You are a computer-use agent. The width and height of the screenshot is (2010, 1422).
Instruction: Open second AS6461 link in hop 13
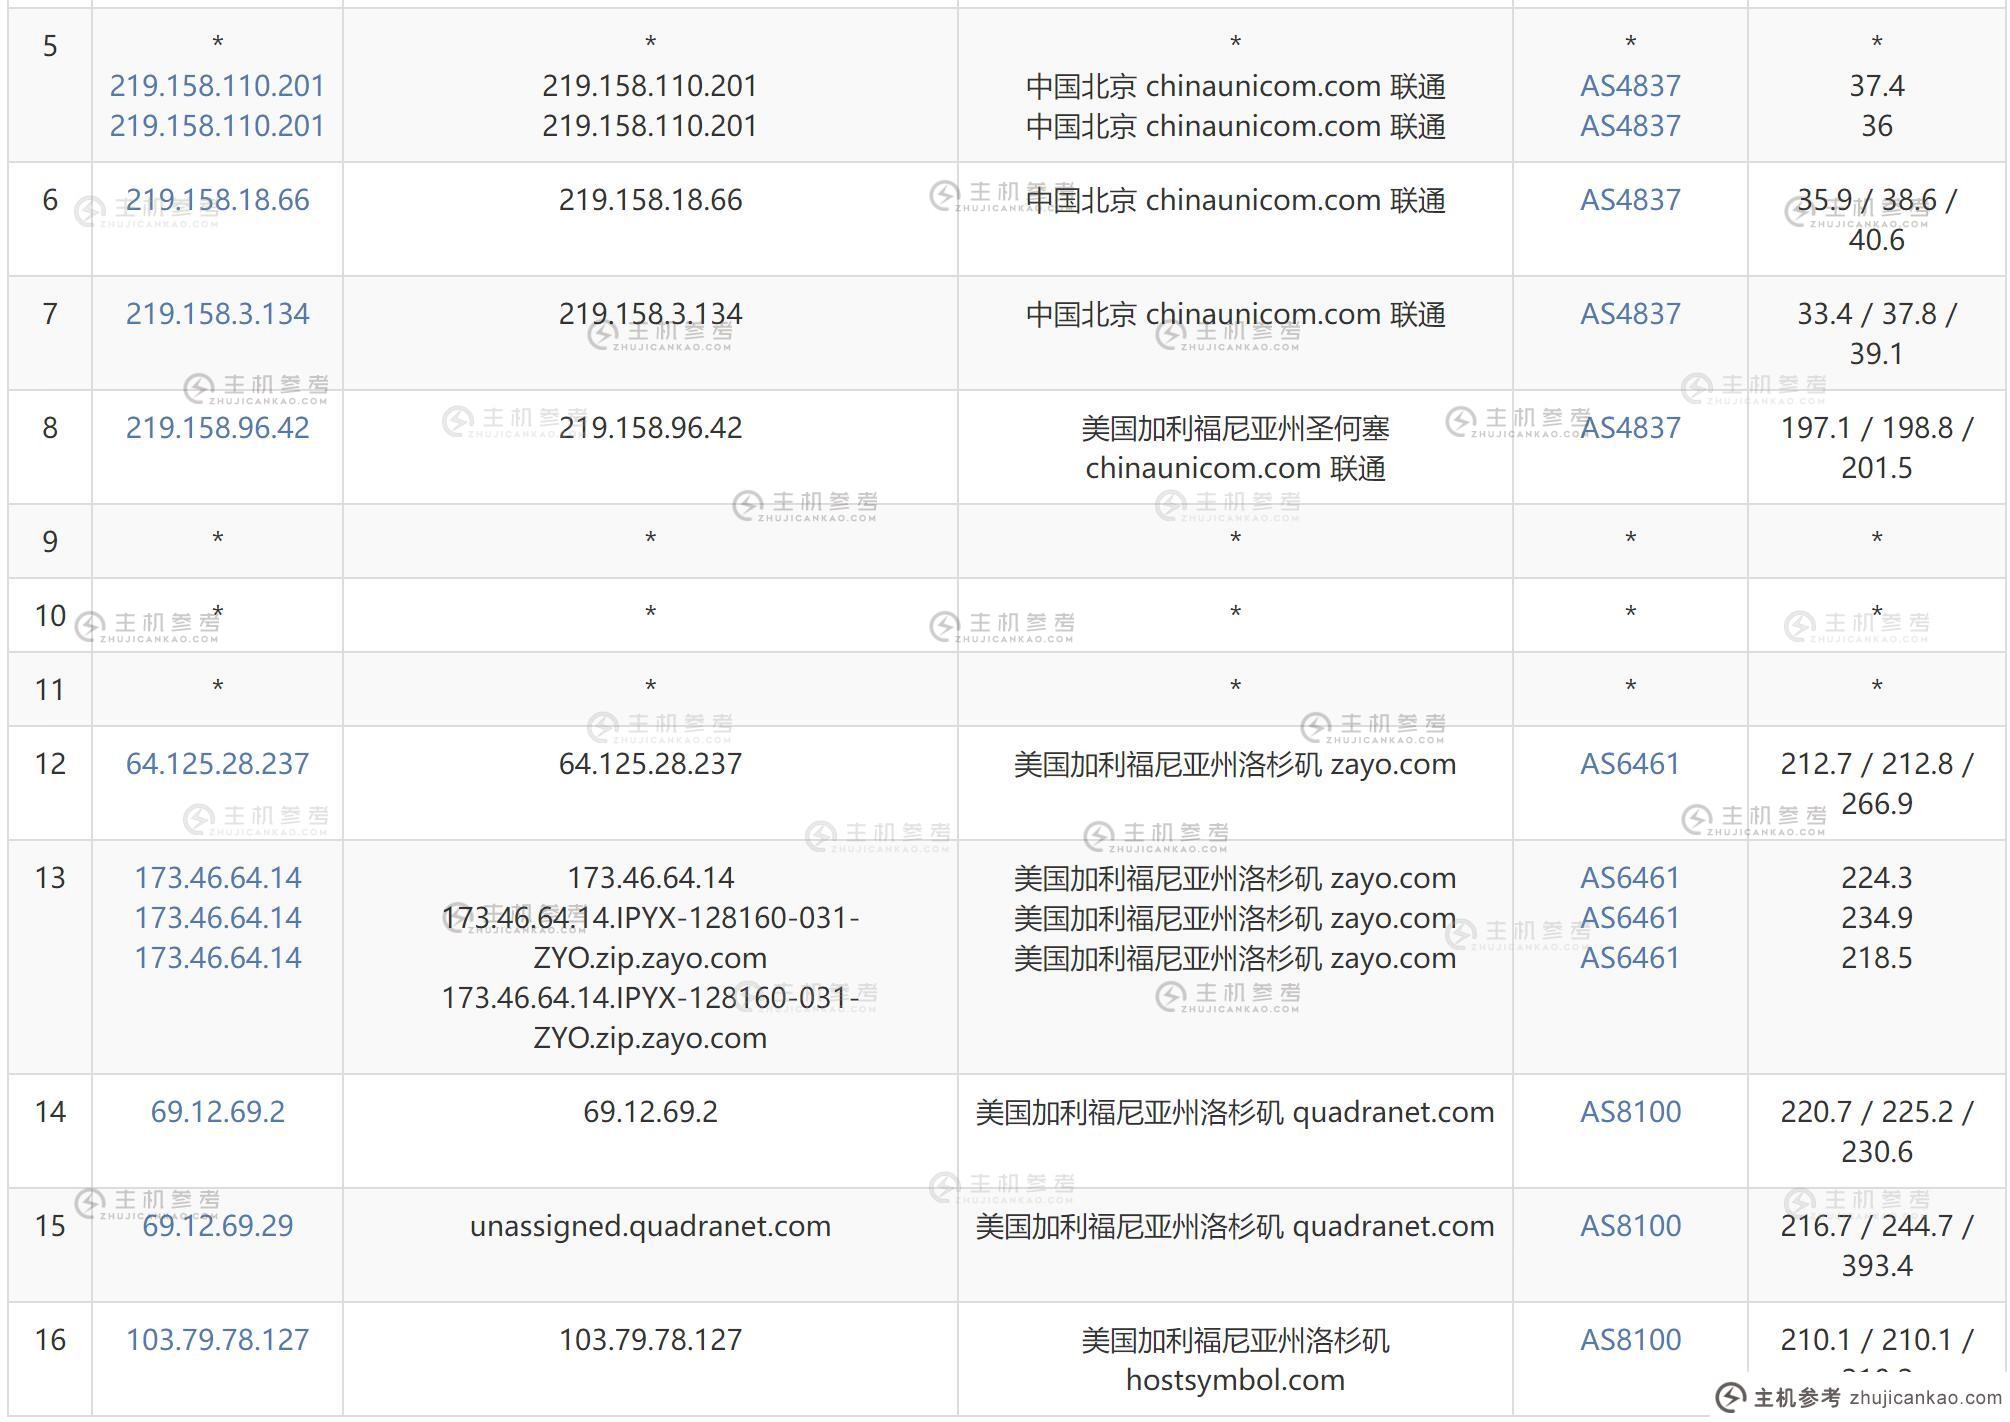pyautogui.click(x=1630, y=918)
